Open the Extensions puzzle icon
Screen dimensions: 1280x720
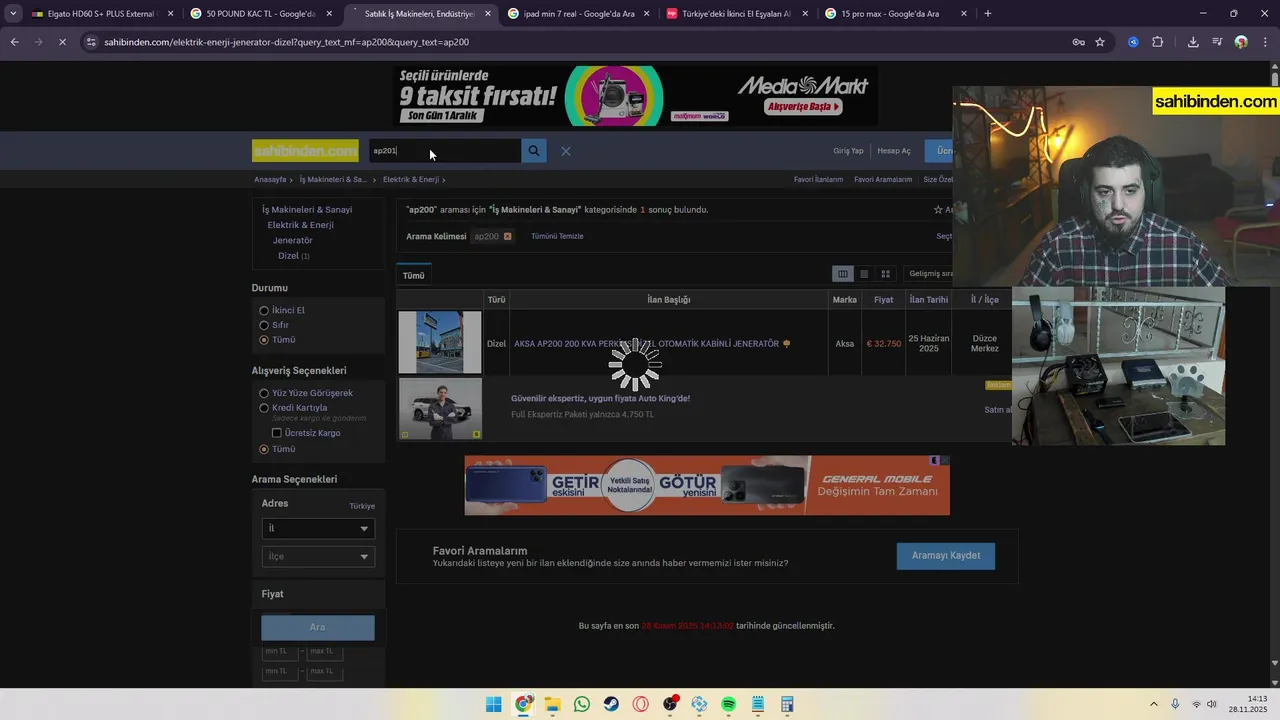pos(1158,42)
